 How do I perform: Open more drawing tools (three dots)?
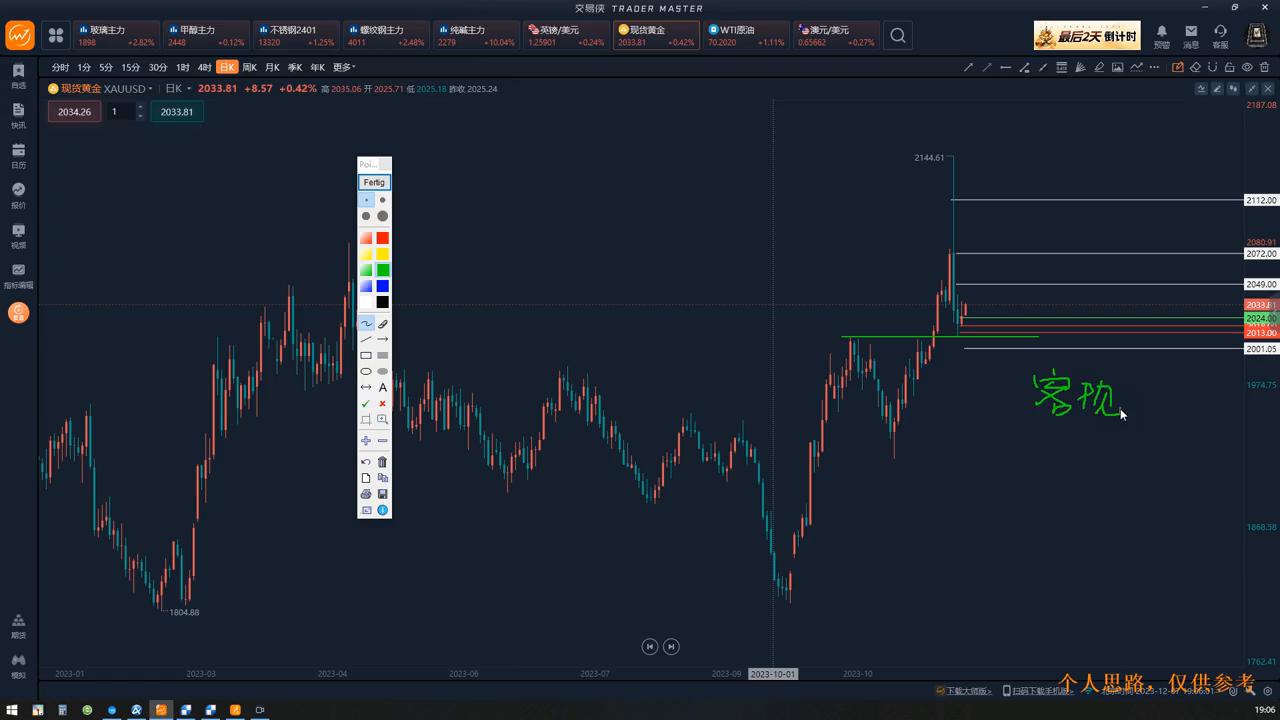[x=1154, y=67]
